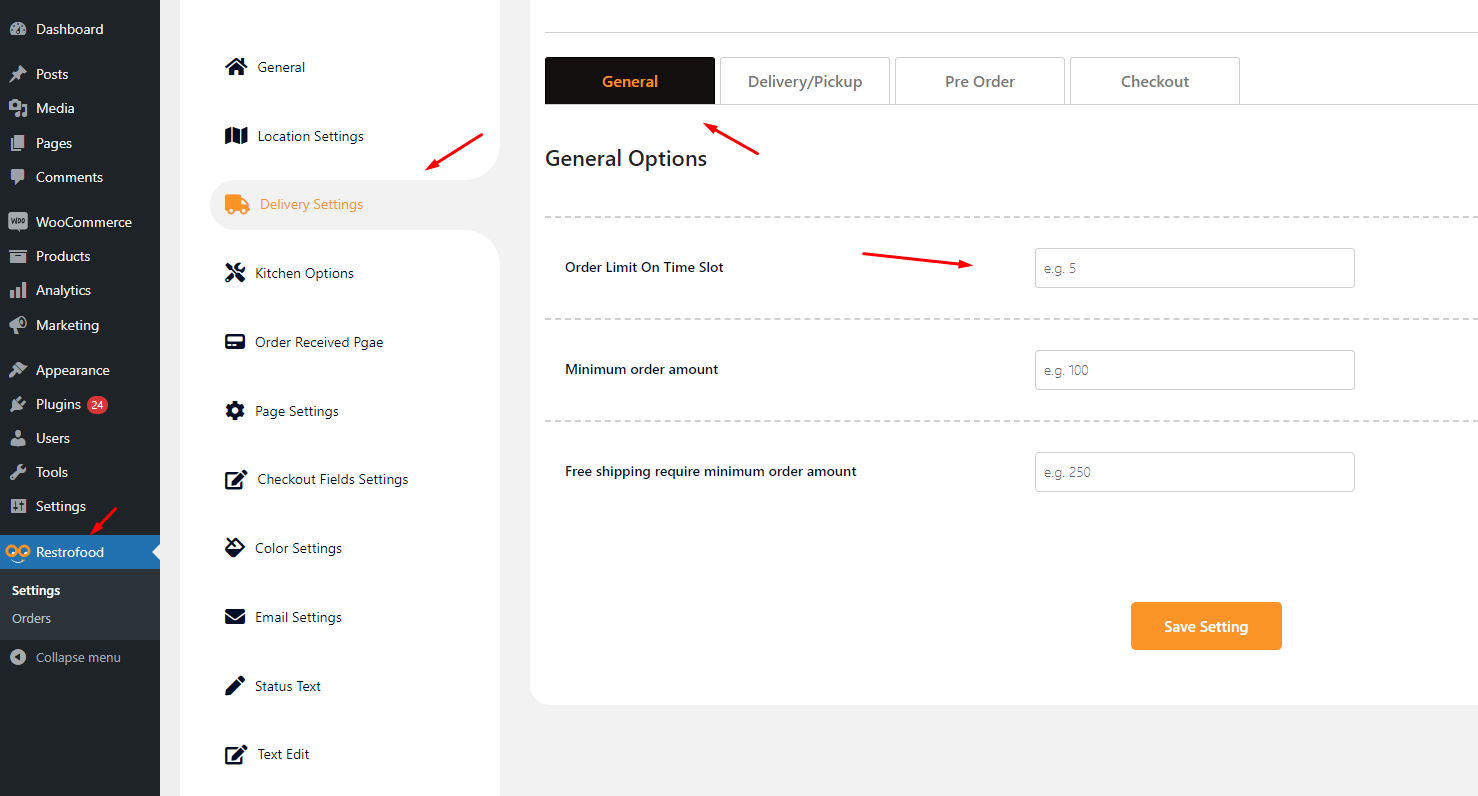The width and height of the screenshot is (1478, 796).
Task: Click the pencil icon for Status Text
Action: coord(235,686)
